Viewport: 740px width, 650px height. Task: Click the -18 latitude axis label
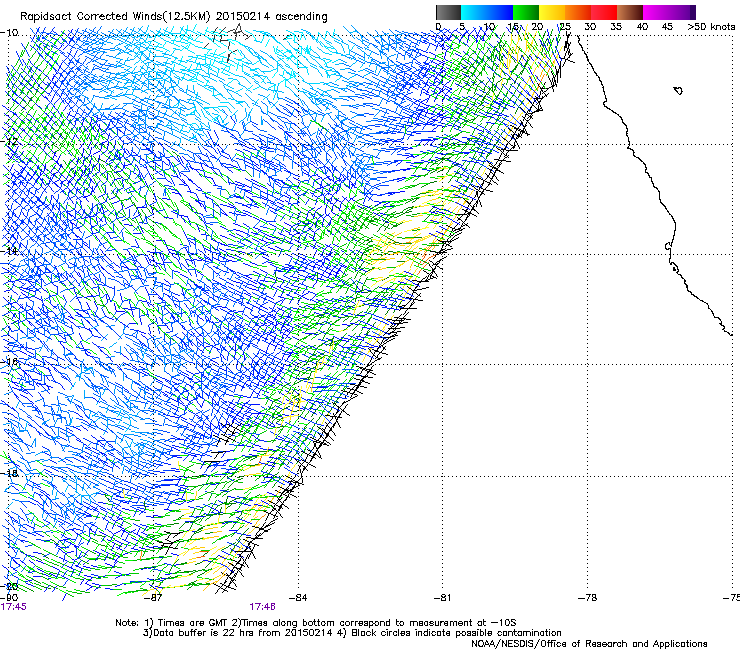point(9,473)
